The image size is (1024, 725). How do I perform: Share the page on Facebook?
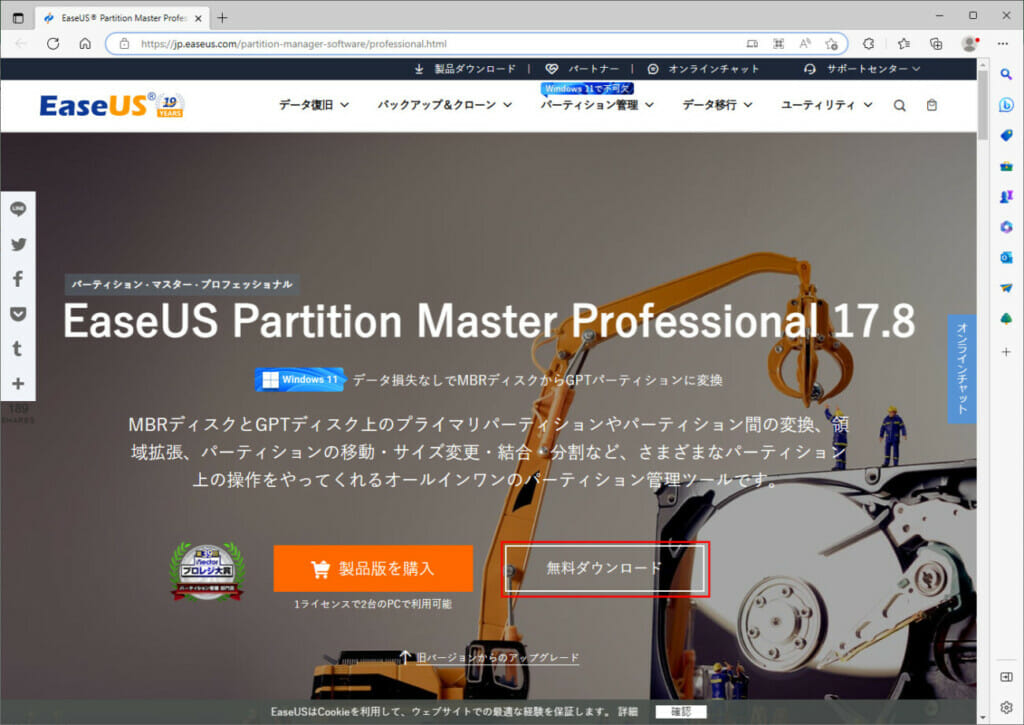coord(18,280)
